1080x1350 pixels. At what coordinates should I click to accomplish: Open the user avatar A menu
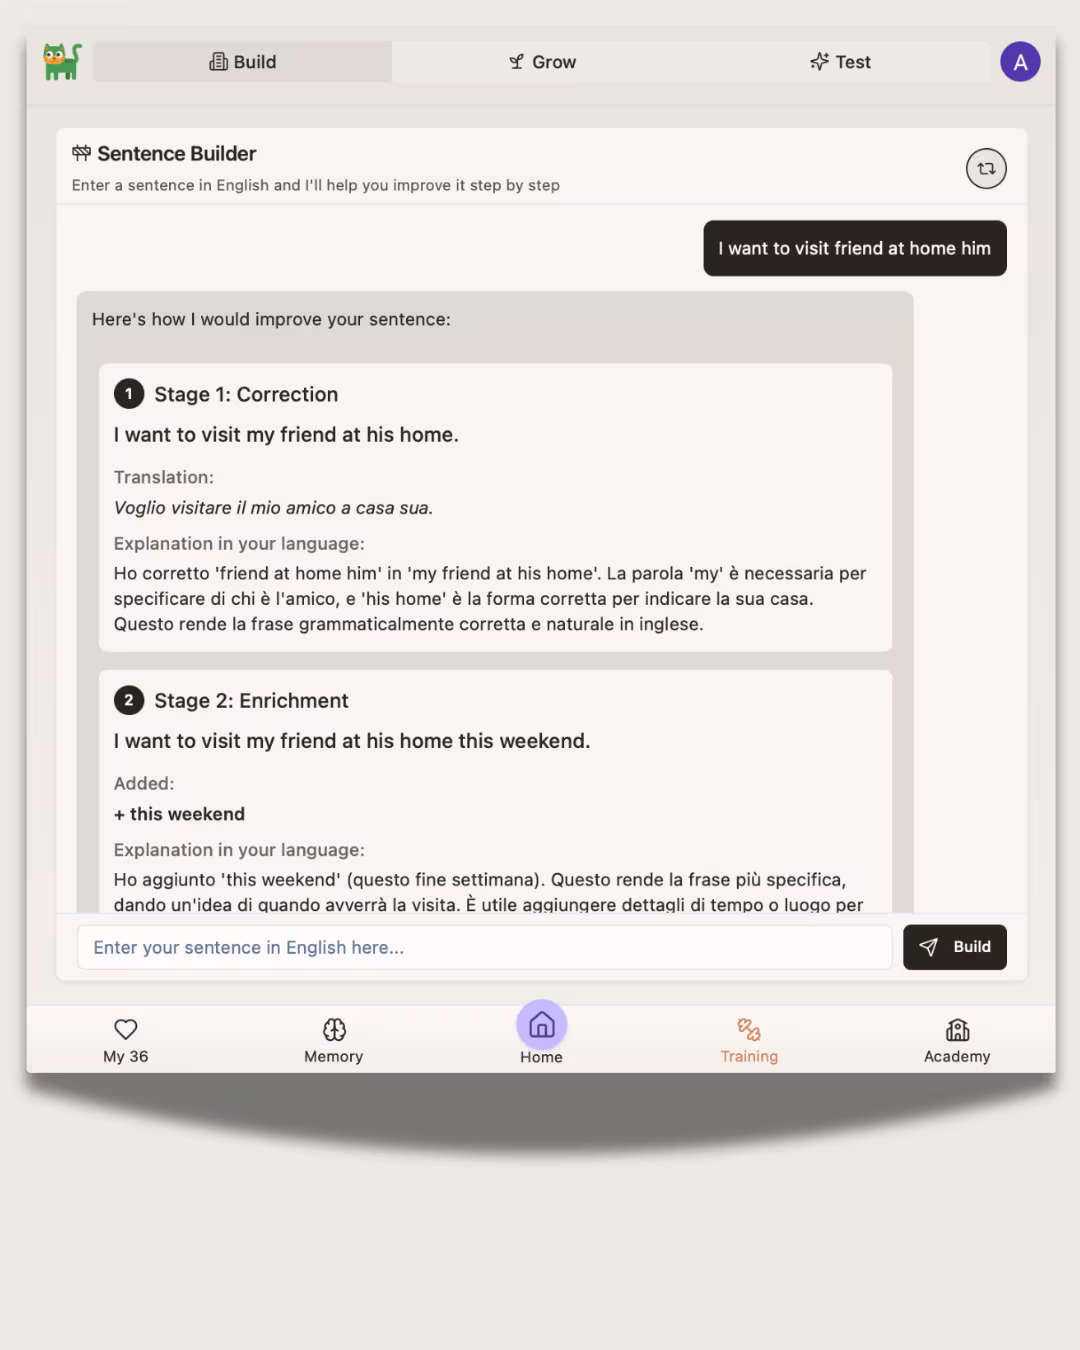coord(1020,62)
